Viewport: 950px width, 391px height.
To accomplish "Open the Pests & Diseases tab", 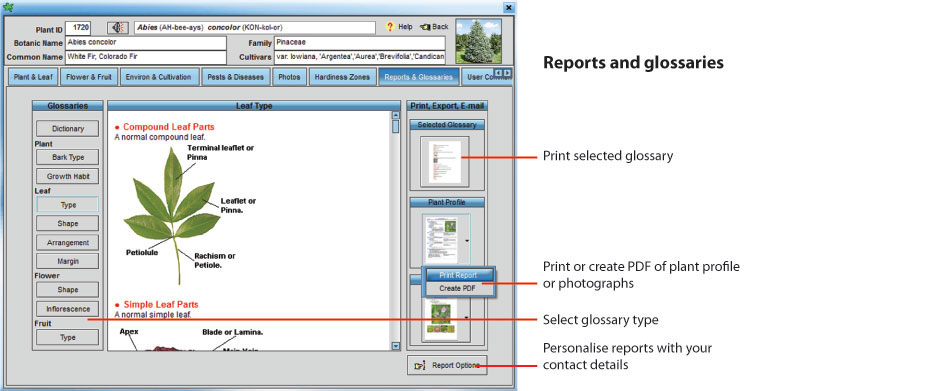I will click(236, 77).
